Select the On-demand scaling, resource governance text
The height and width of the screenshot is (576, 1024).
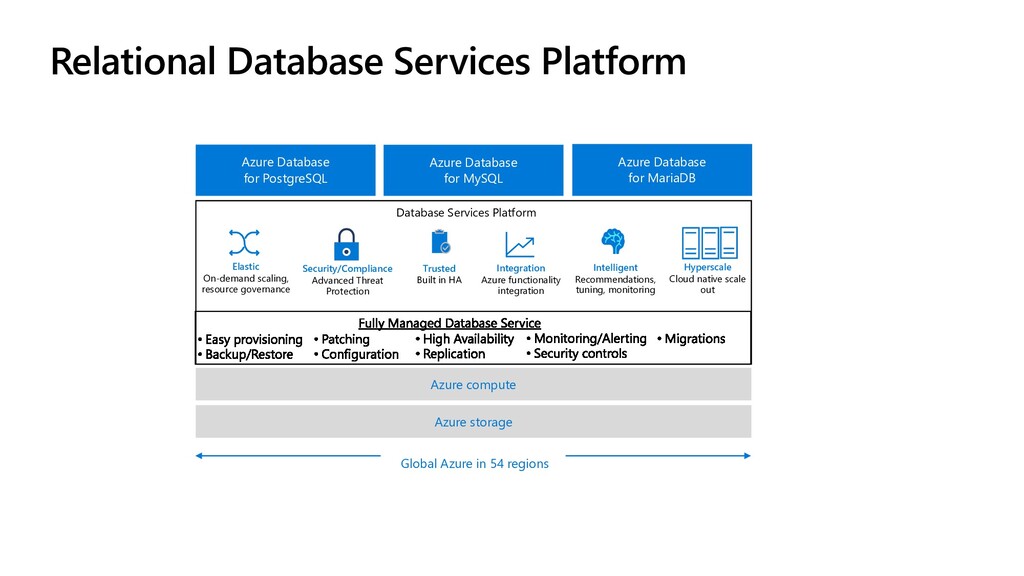[246, 283]
